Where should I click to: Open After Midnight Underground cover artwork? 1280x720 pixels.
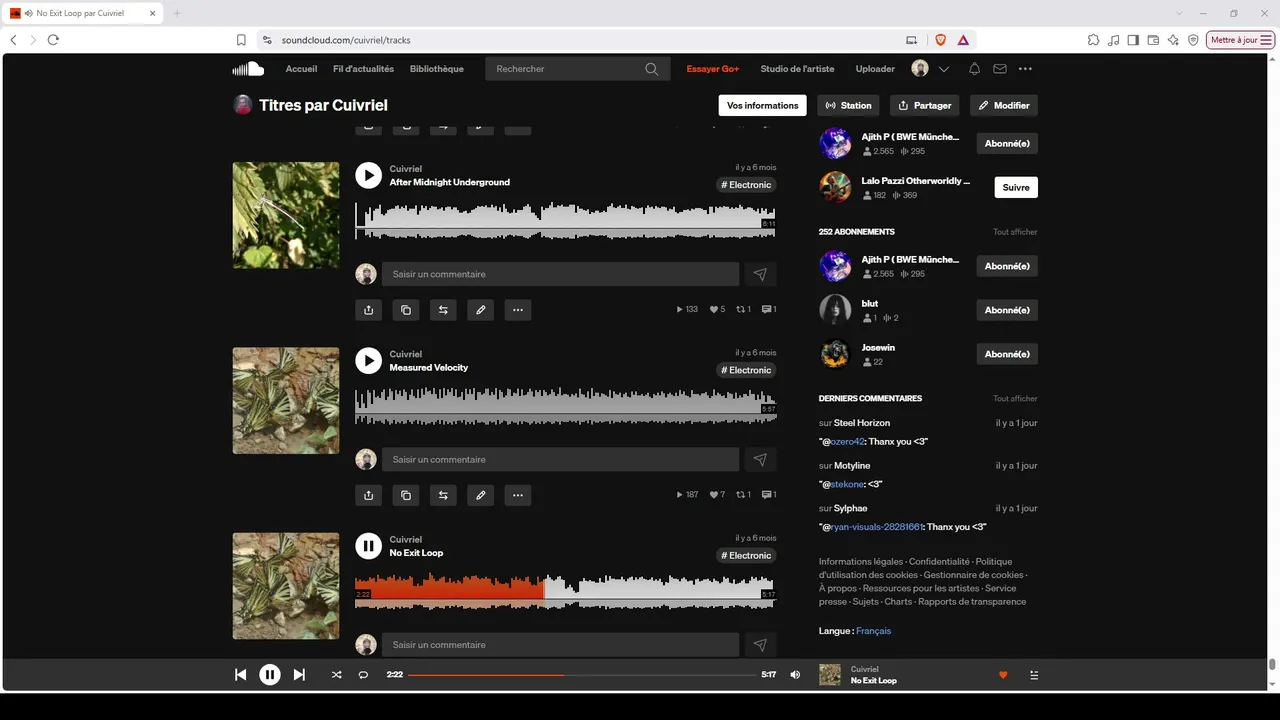coord(286,215)
